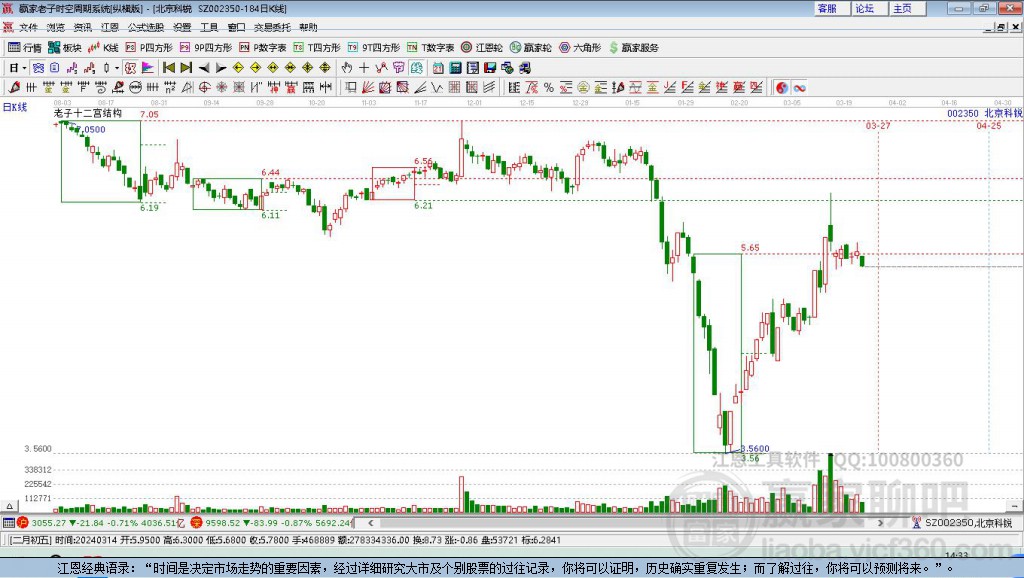The height and width of the screenshot is (578, 1024).
Task: Toggle the blue knot pattern button
Action: tap(39, 68)
